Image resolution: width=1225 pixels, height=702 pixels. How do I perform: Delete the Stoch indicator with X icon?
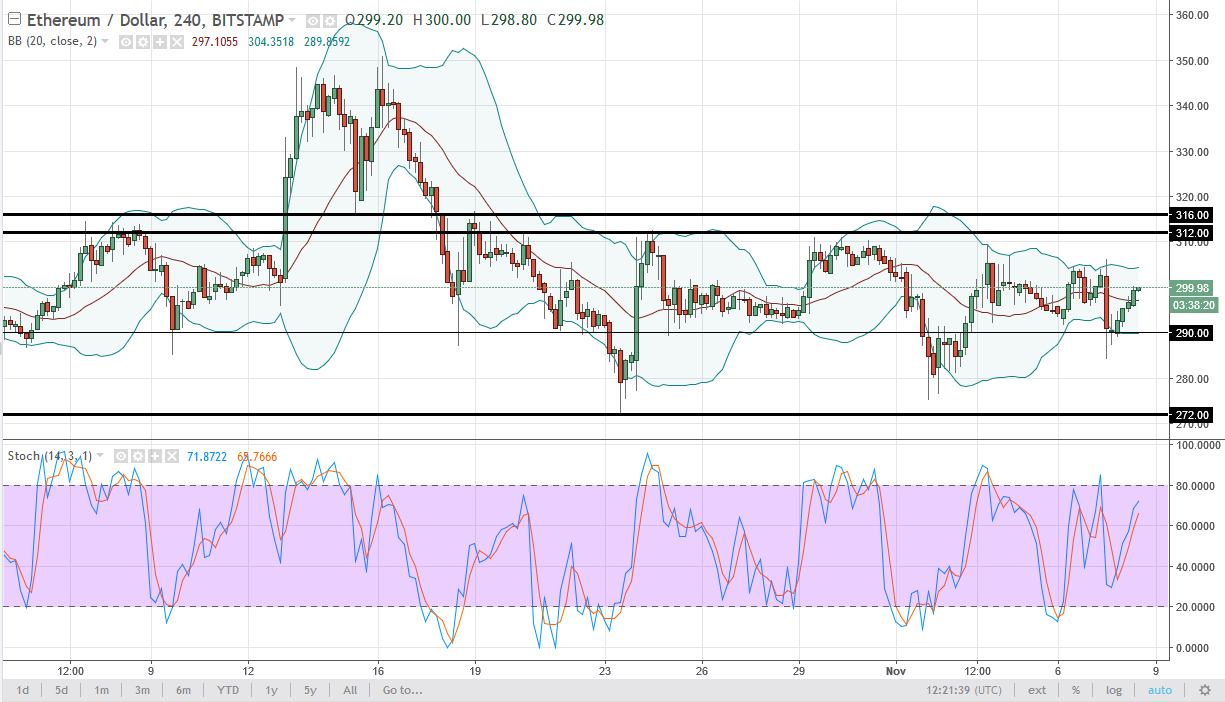[172, 456]
